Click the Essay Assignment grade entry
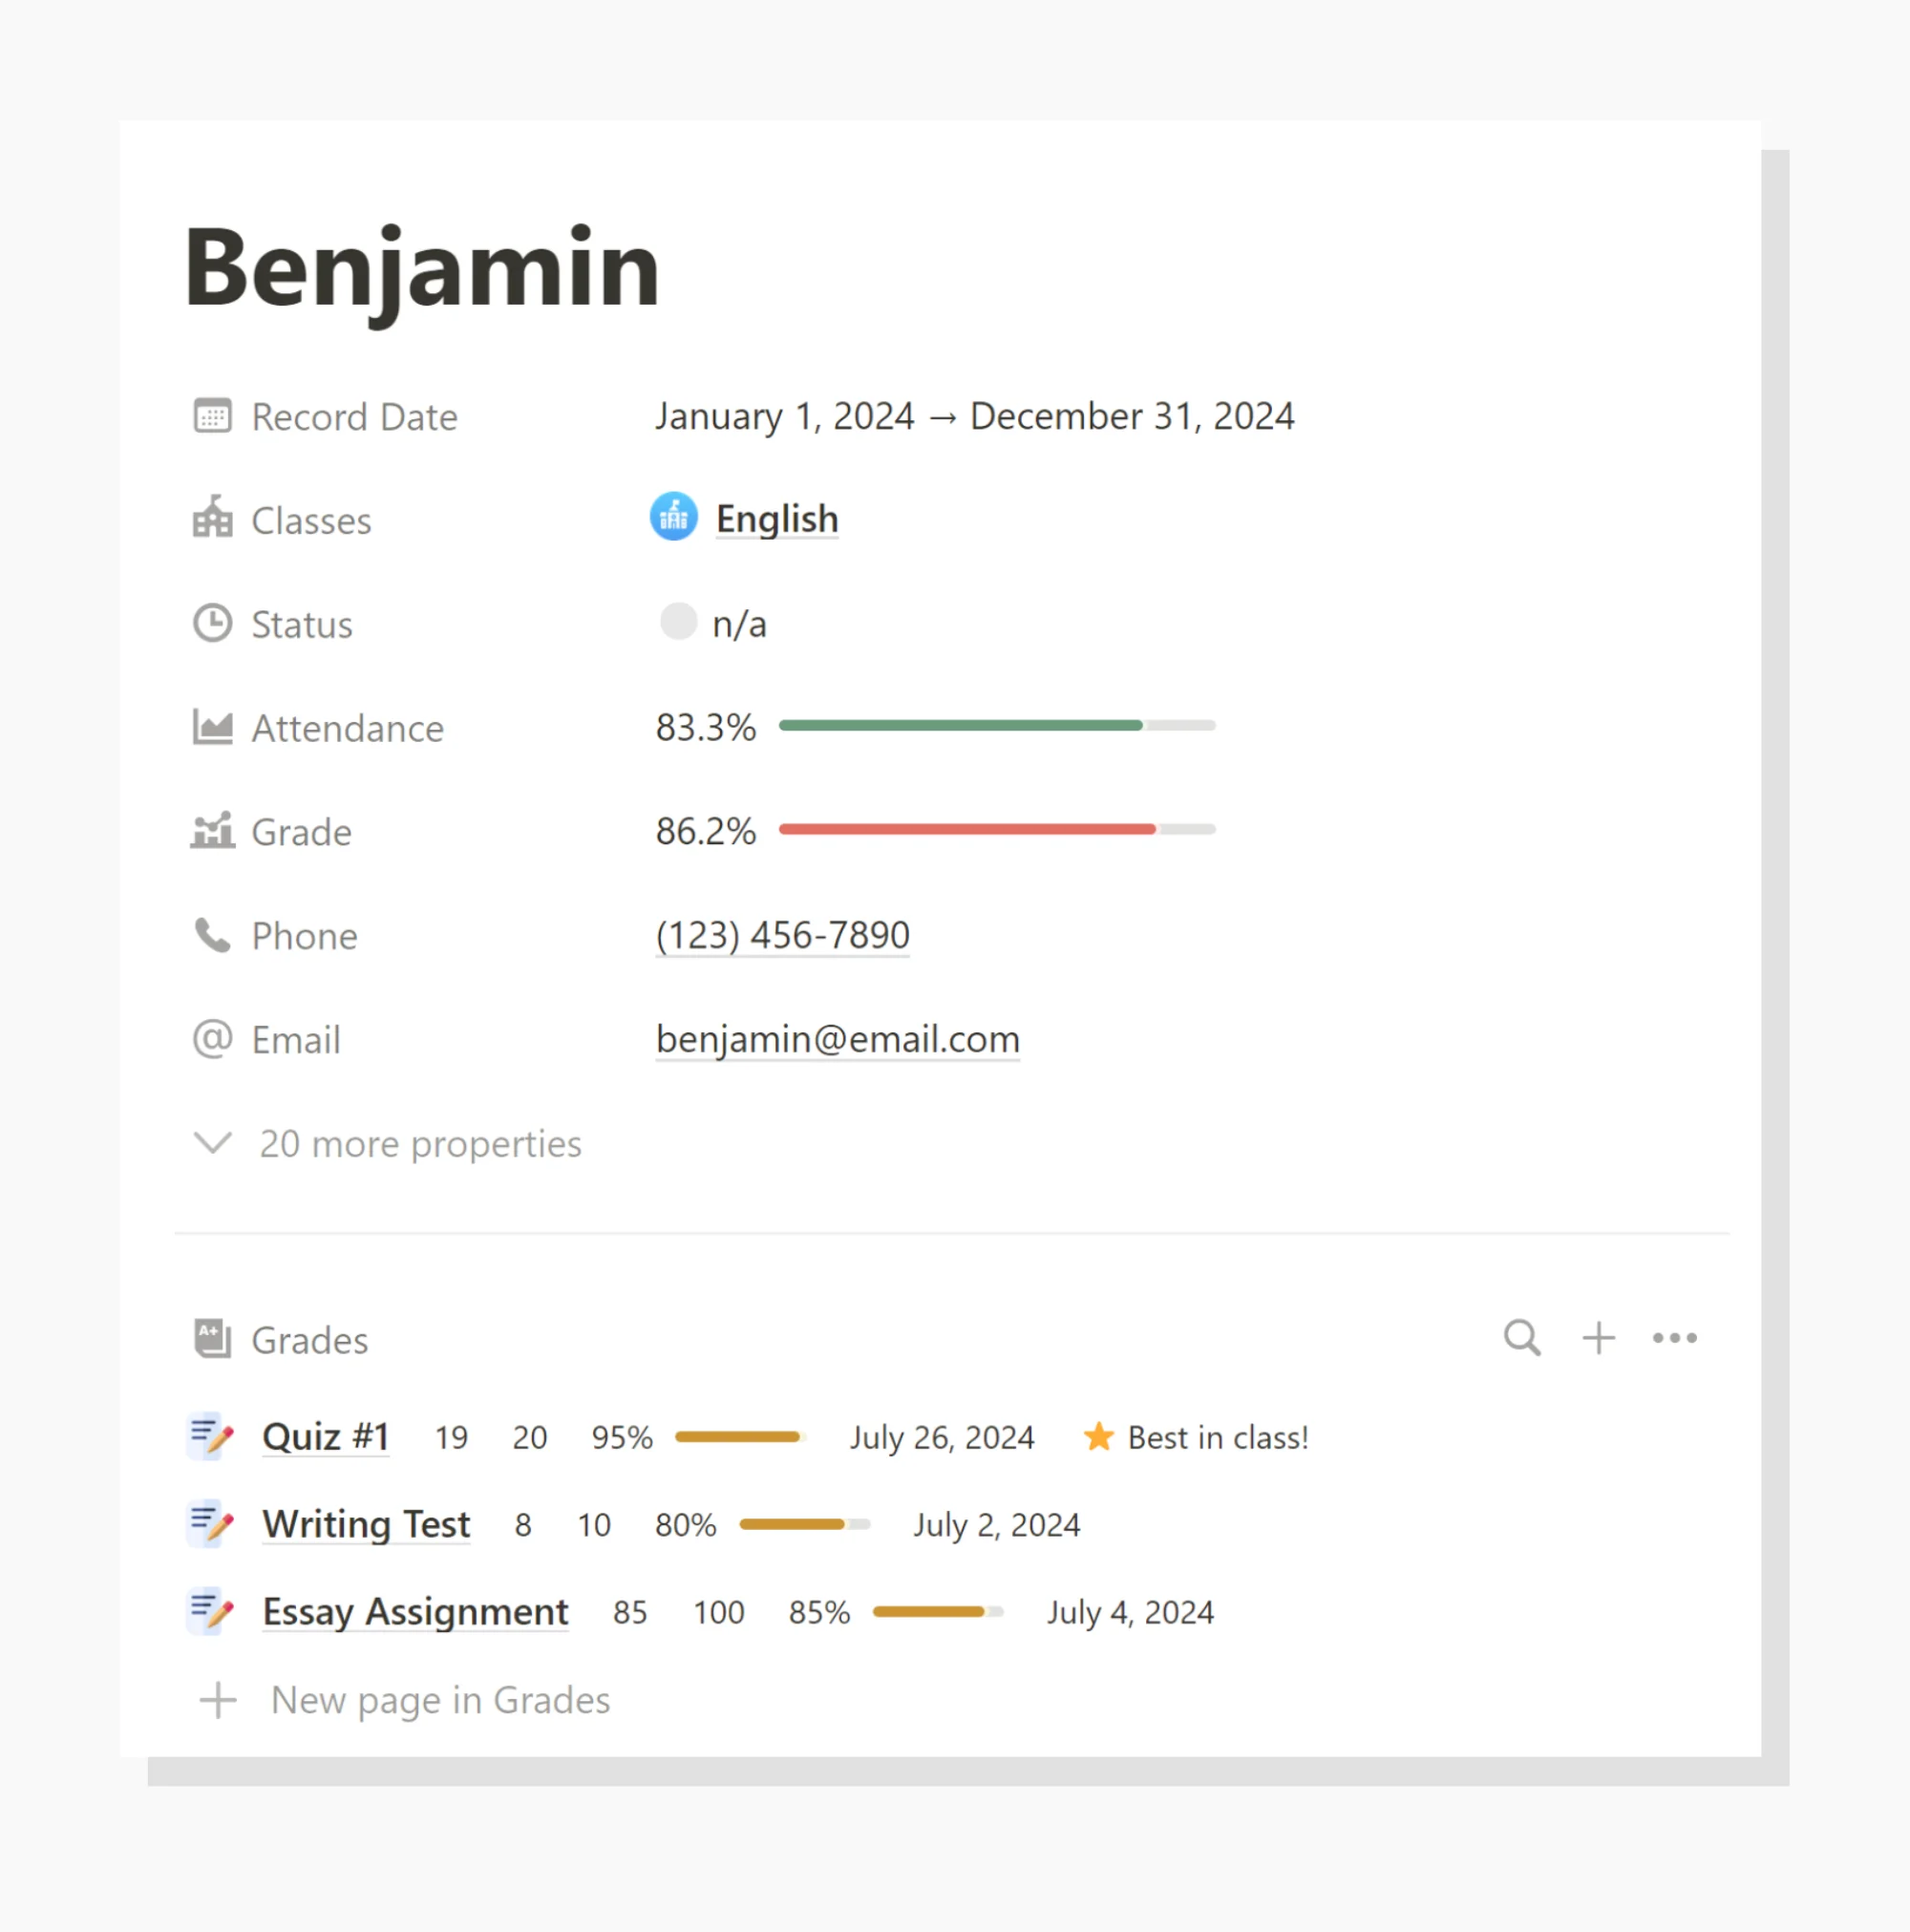The image size is (1910, 1932). [x=414, y=1608]
